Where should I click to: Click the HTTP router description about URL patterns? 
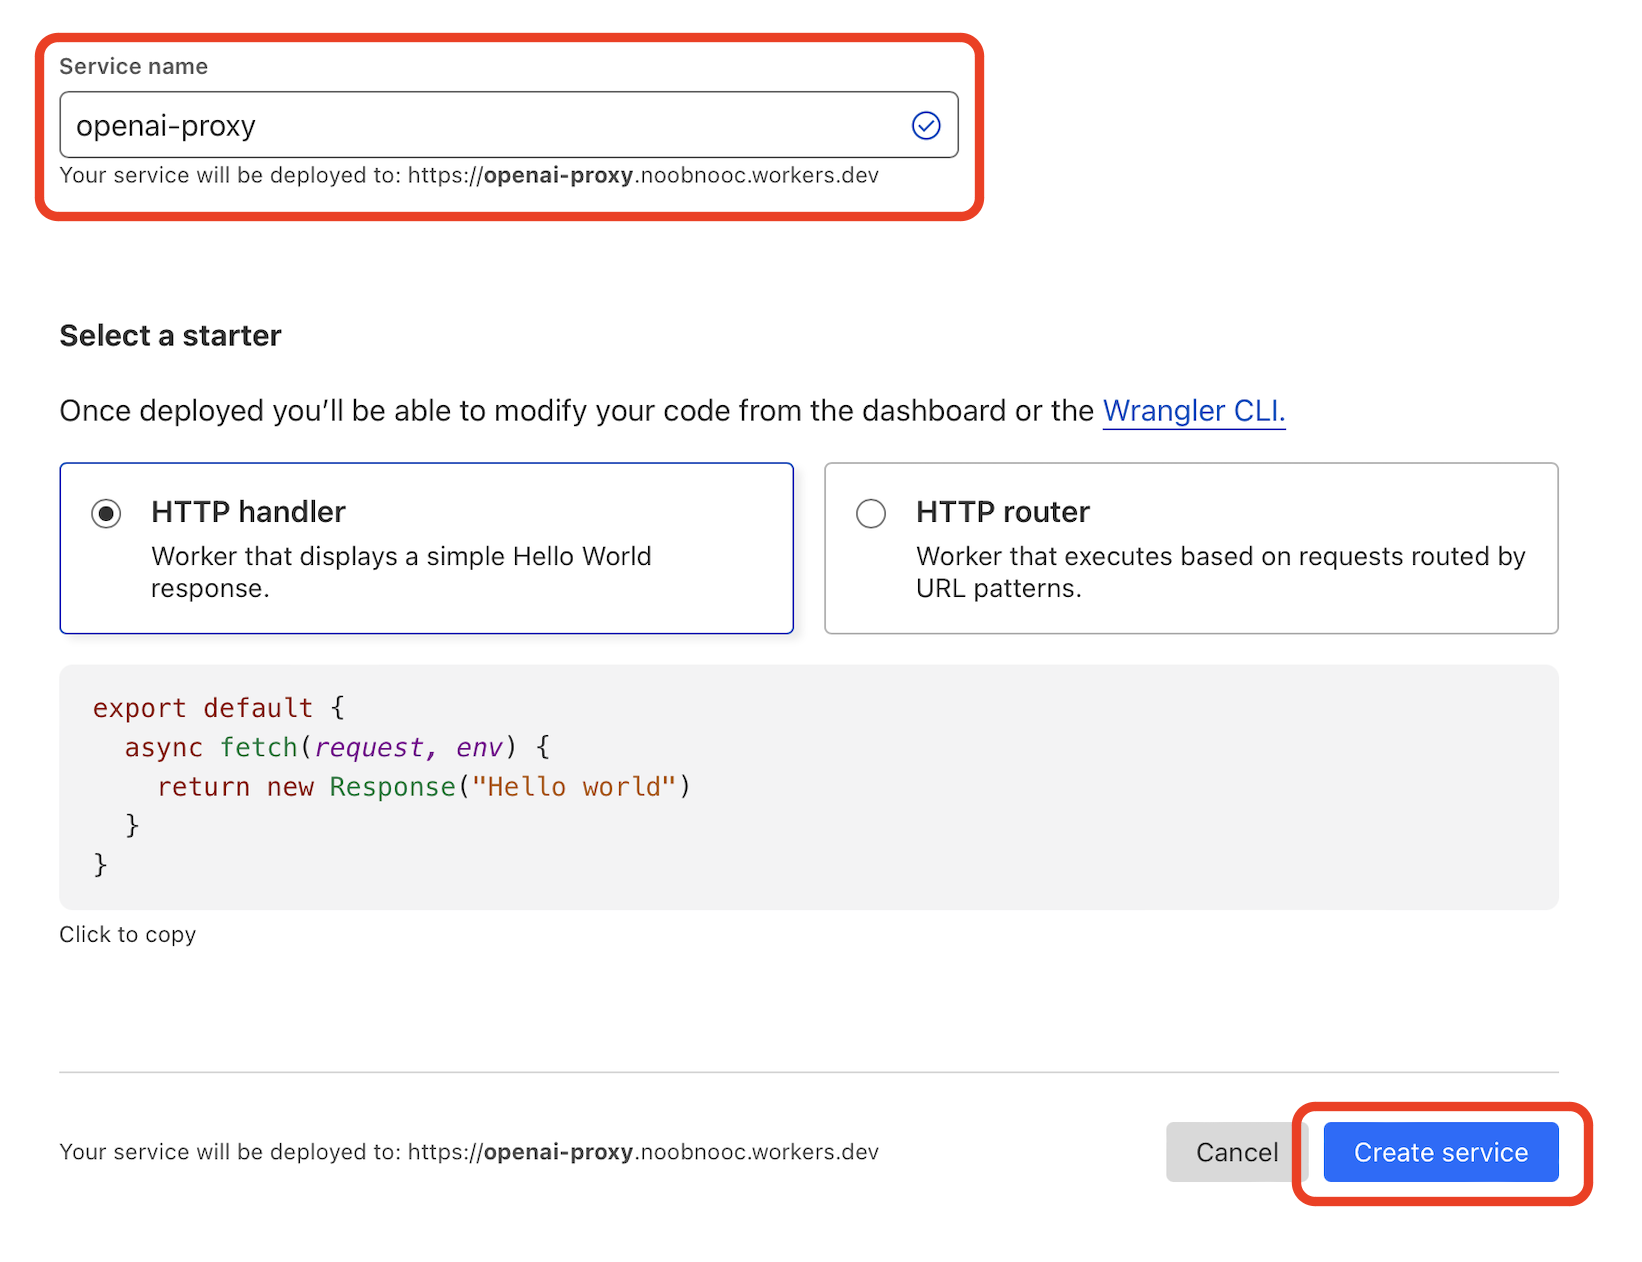tap(1220, 572)
